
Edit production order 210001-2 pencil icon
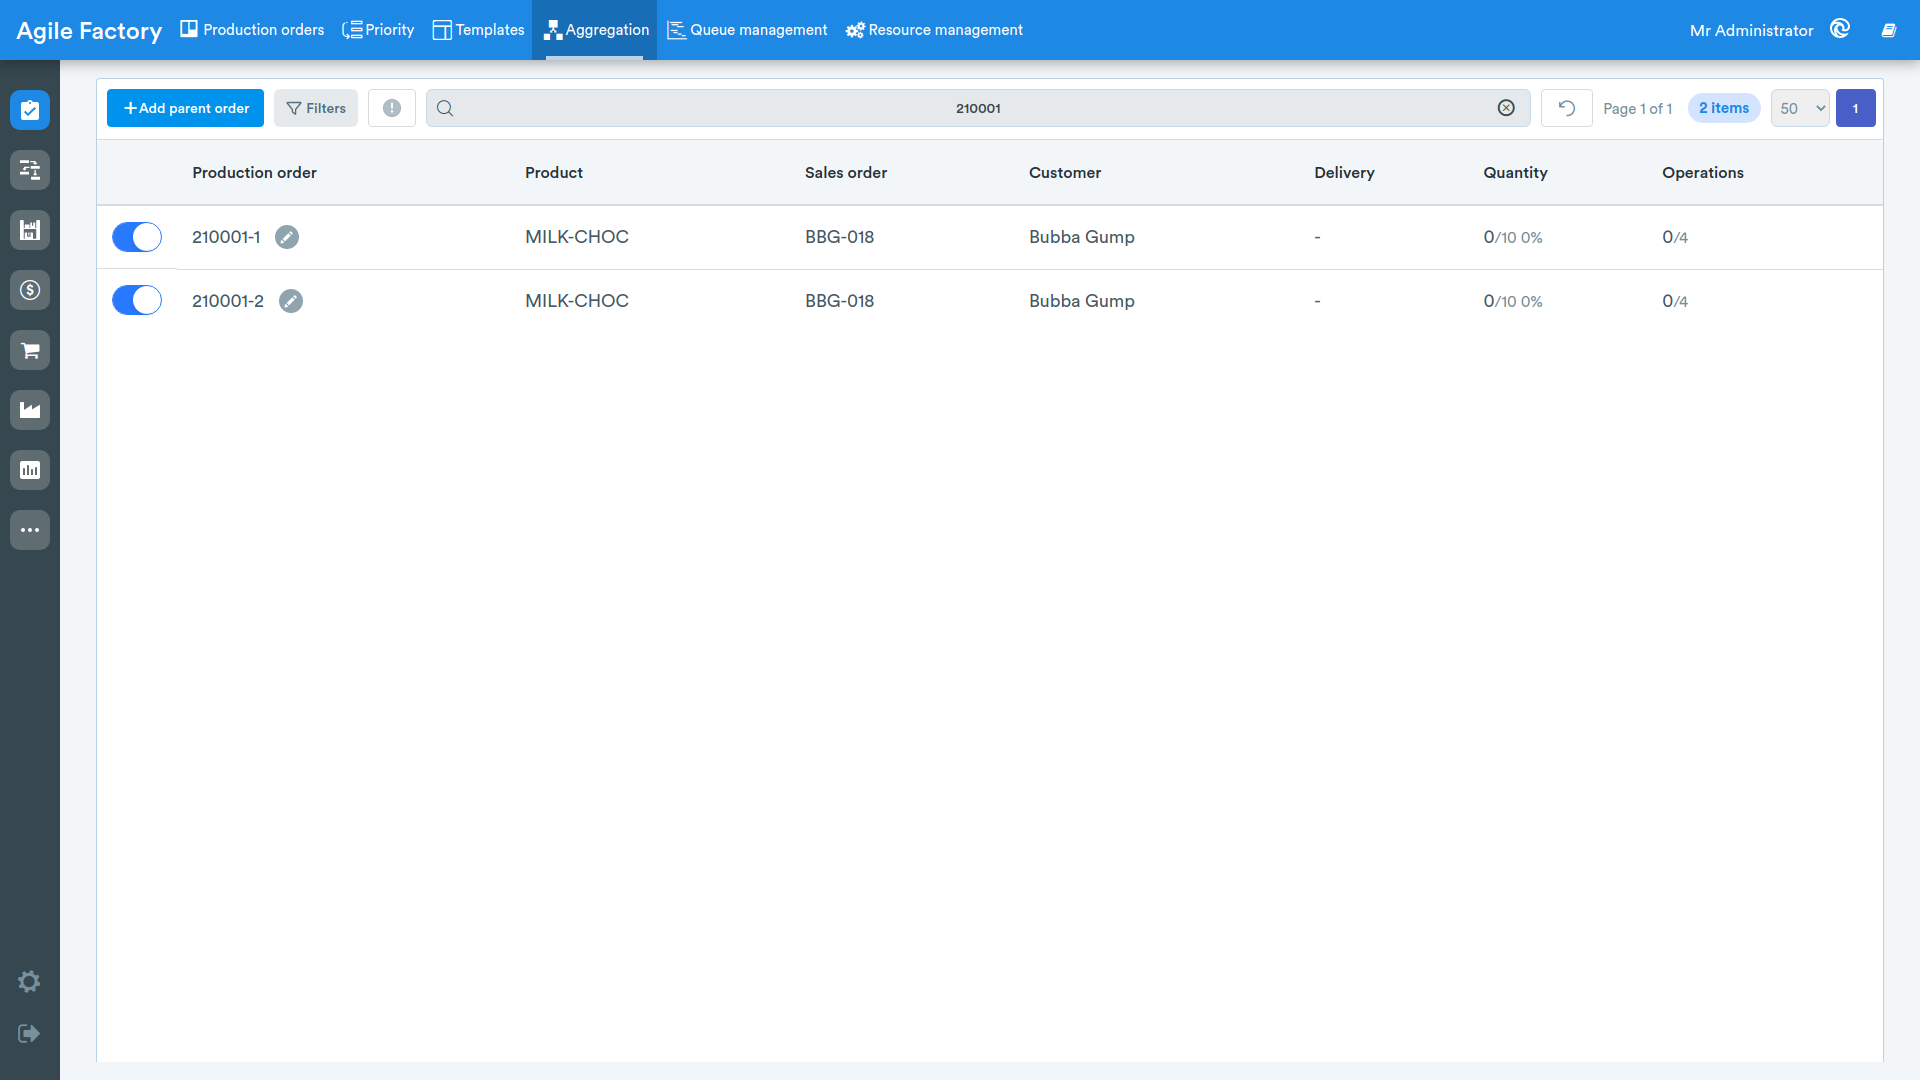291,301
